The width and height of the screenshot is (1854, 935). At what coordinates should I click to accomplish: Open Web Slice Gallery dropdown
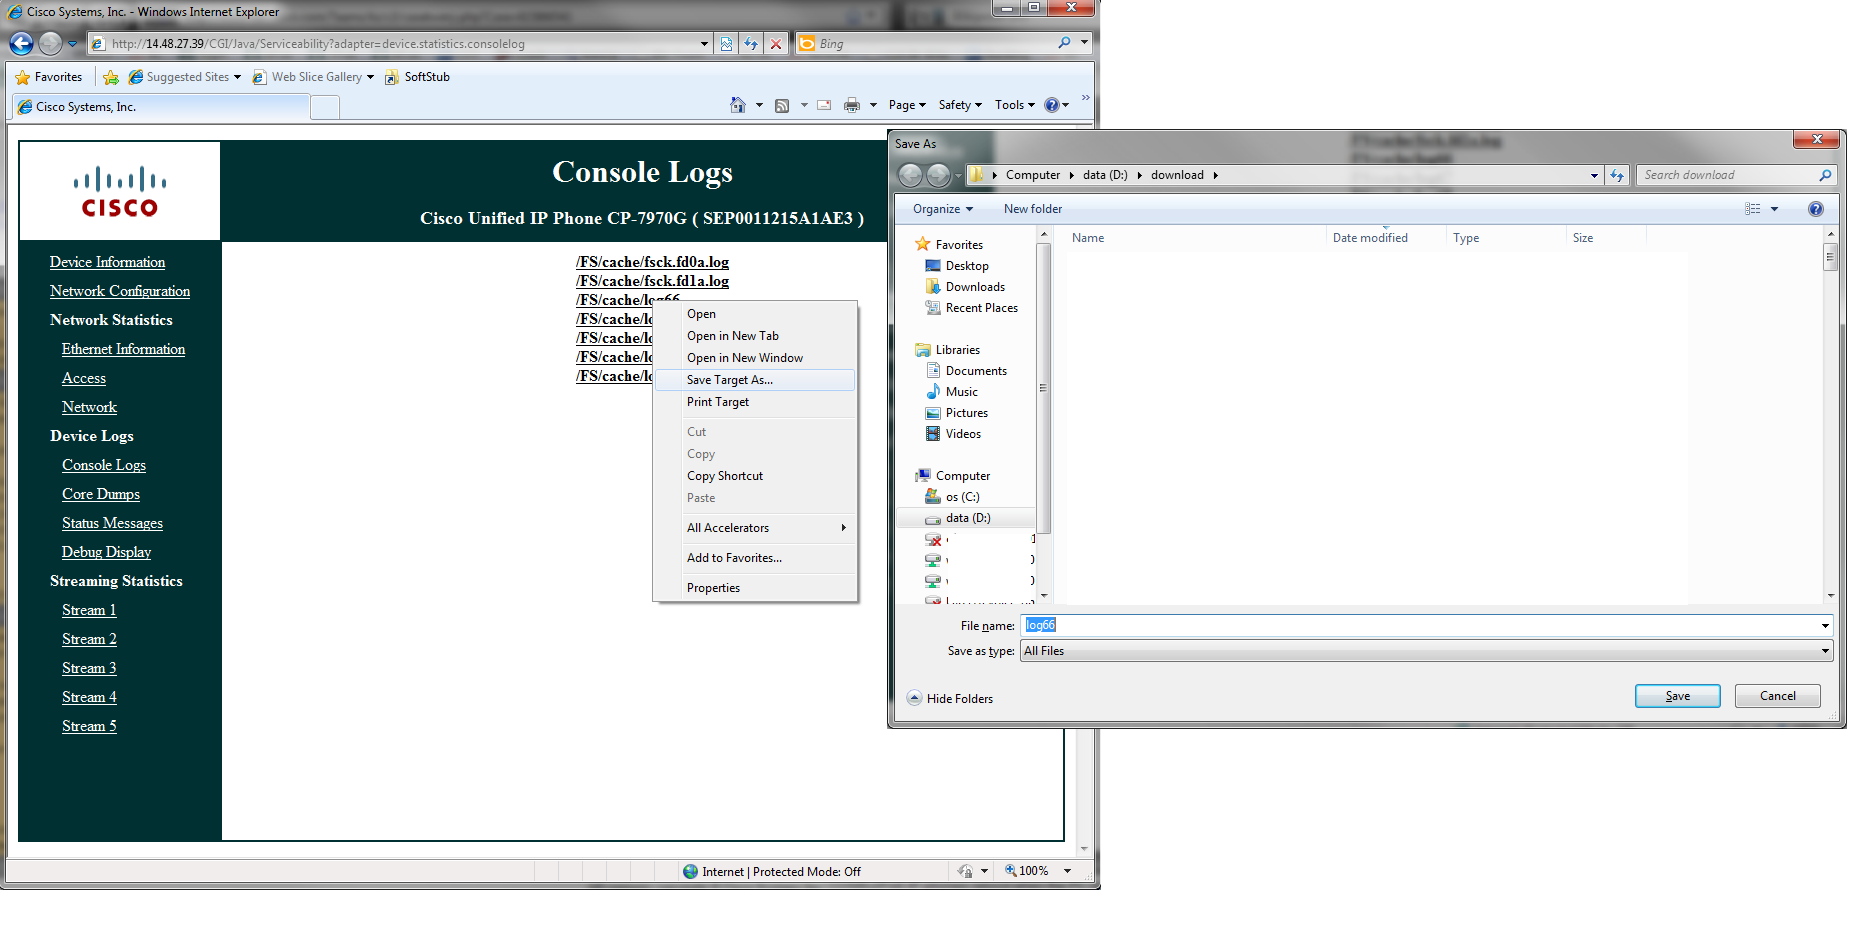(x=313, y=77)
